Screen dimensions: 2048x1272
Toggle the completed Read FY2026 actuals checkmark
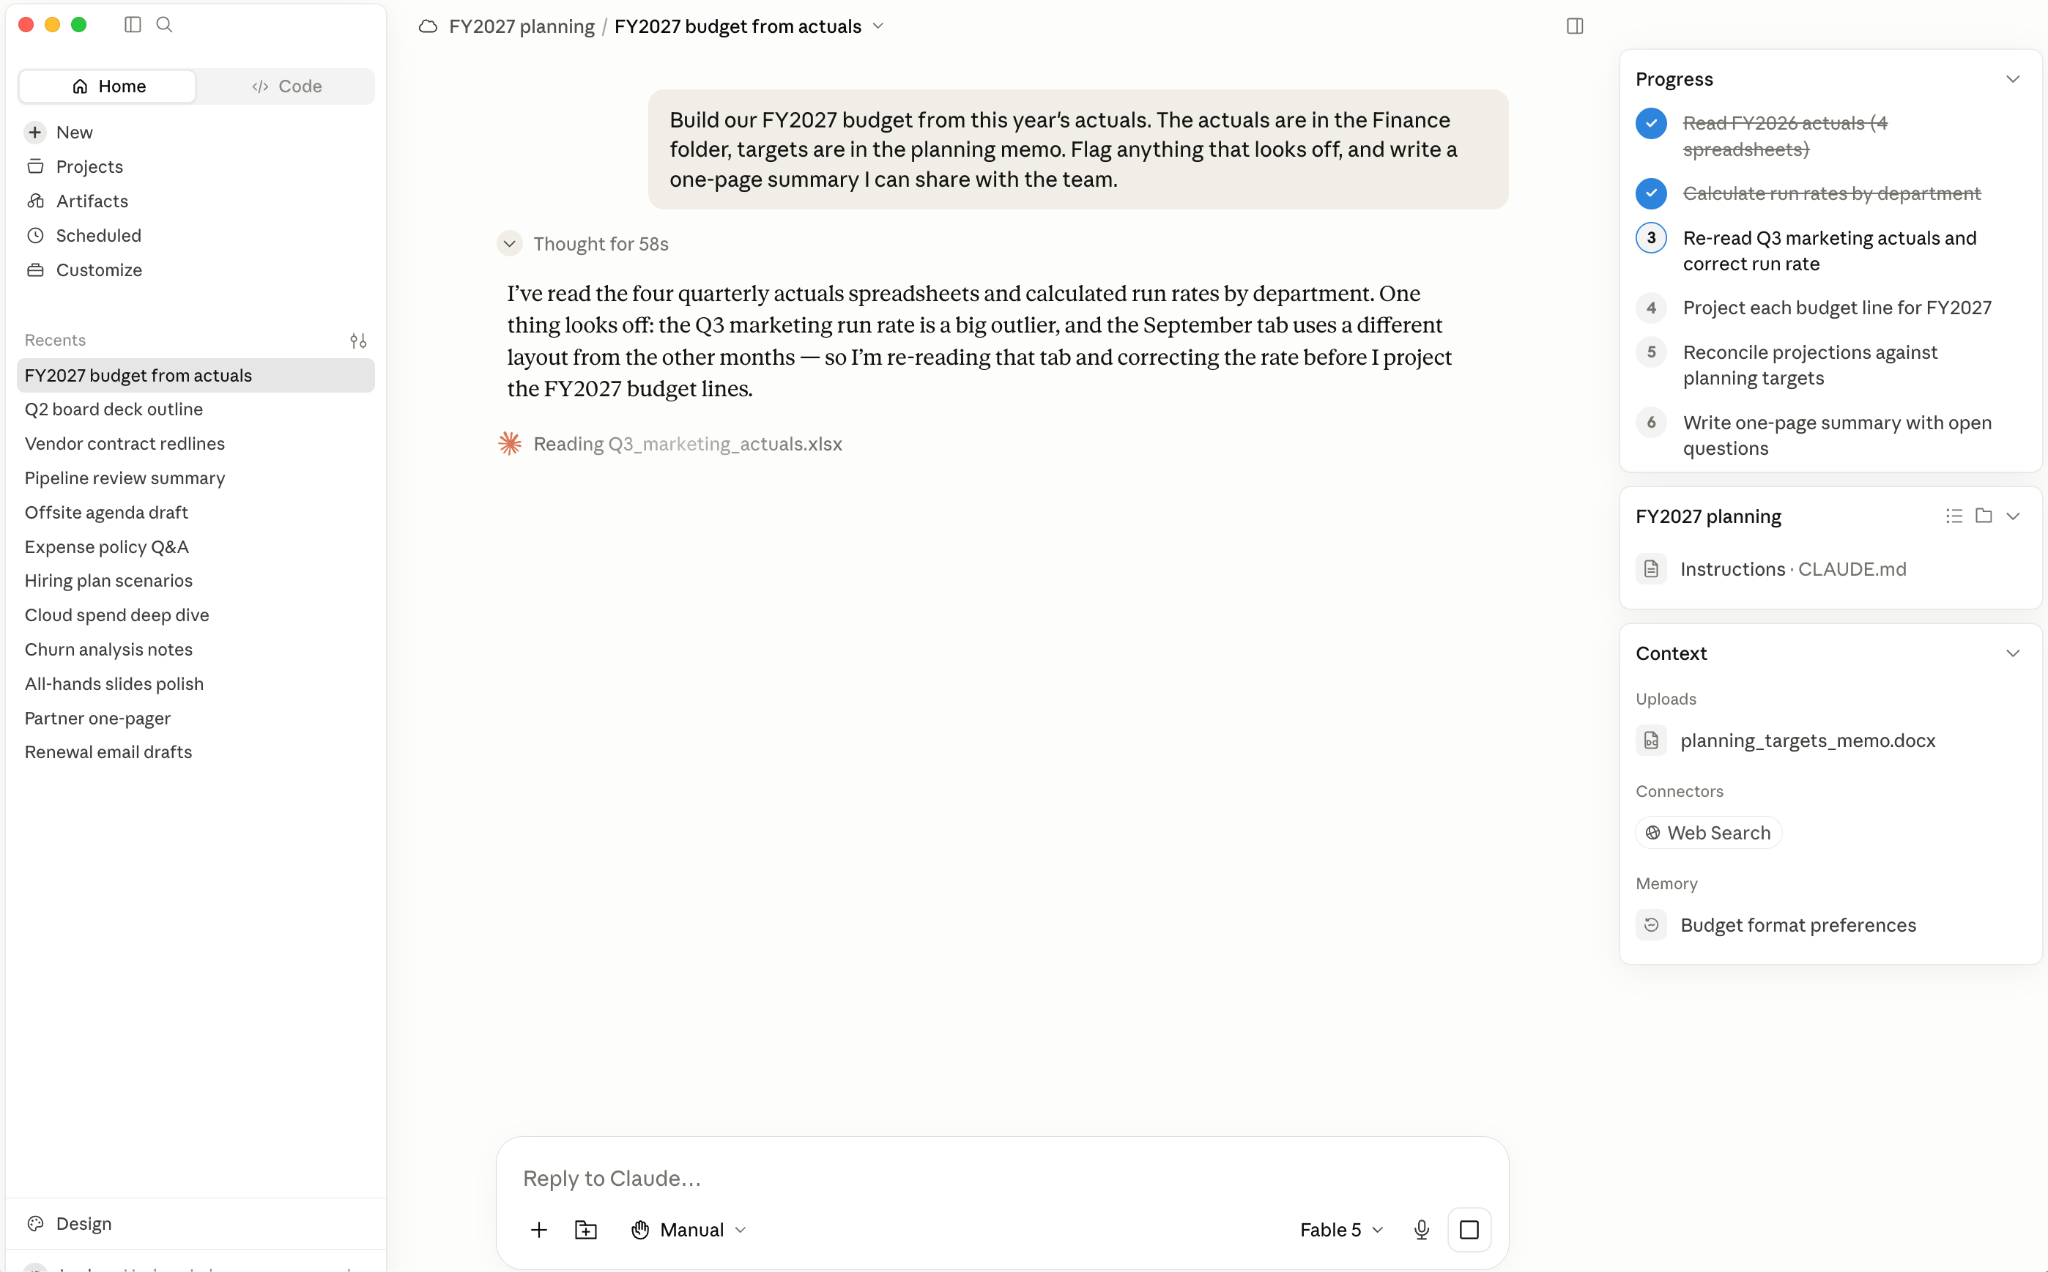pyautogui.click(x=1651, y=124)
